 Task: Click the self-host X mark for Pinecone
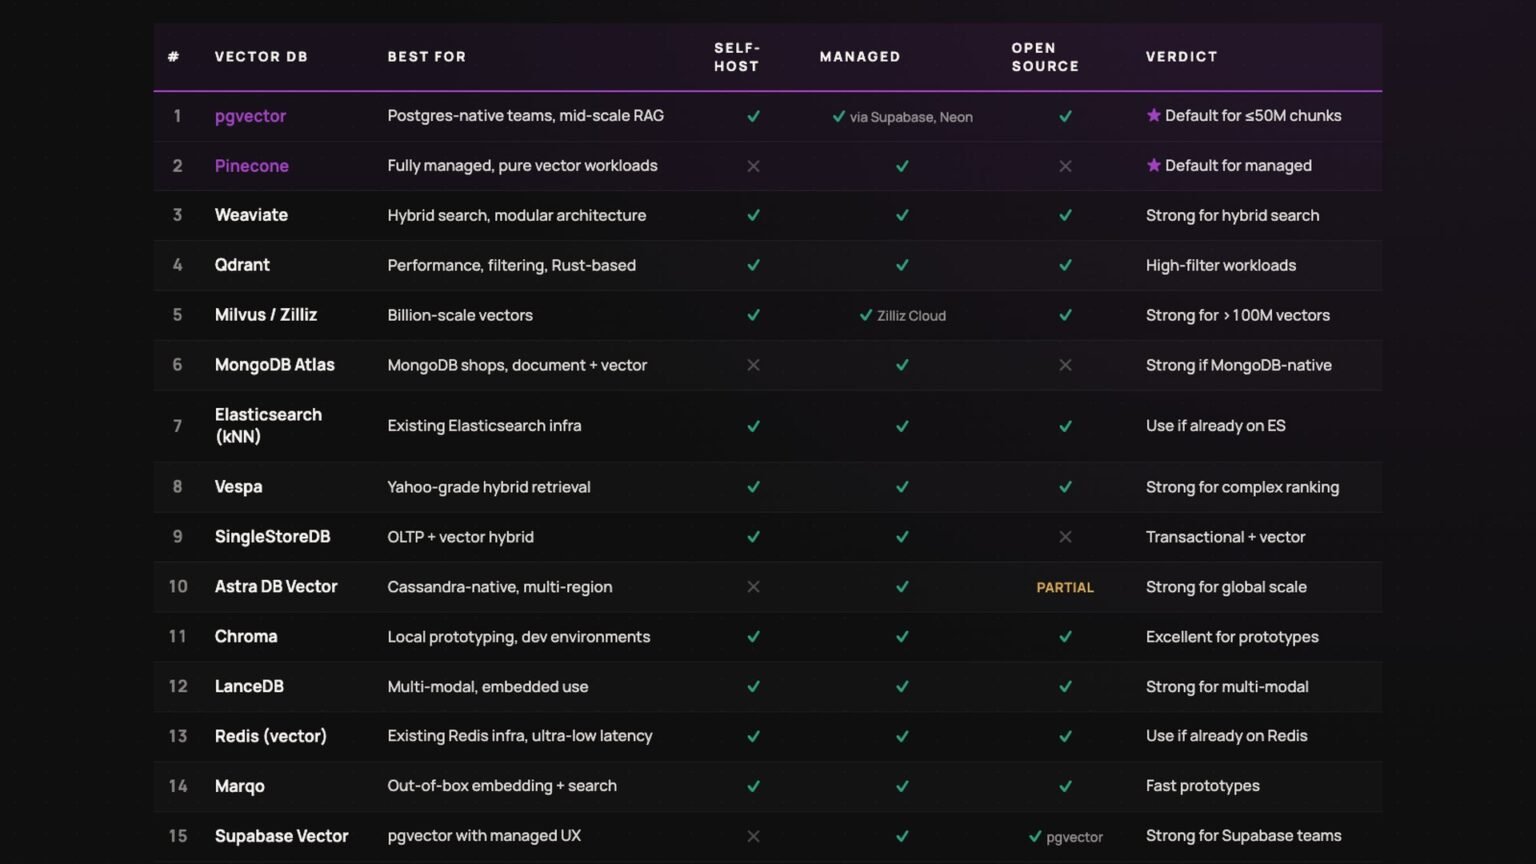(x=753, y=166)
